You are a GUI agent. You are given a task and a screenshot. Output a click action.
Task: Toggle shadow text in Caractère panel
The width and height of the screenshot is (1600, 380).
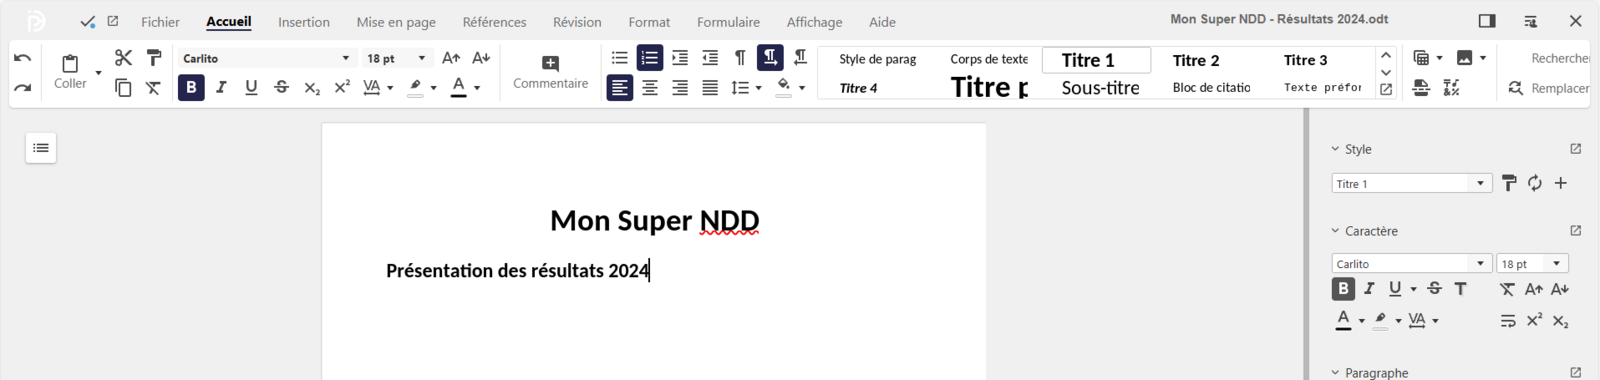[1461, 289]
